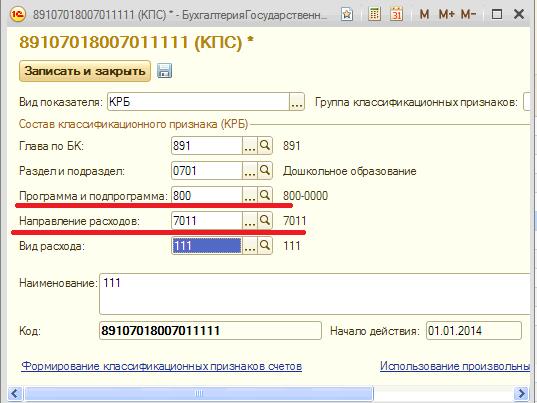Click the horizontal scrollbar left arrow
The image size is (537, 403).
[x=15, y=393]
